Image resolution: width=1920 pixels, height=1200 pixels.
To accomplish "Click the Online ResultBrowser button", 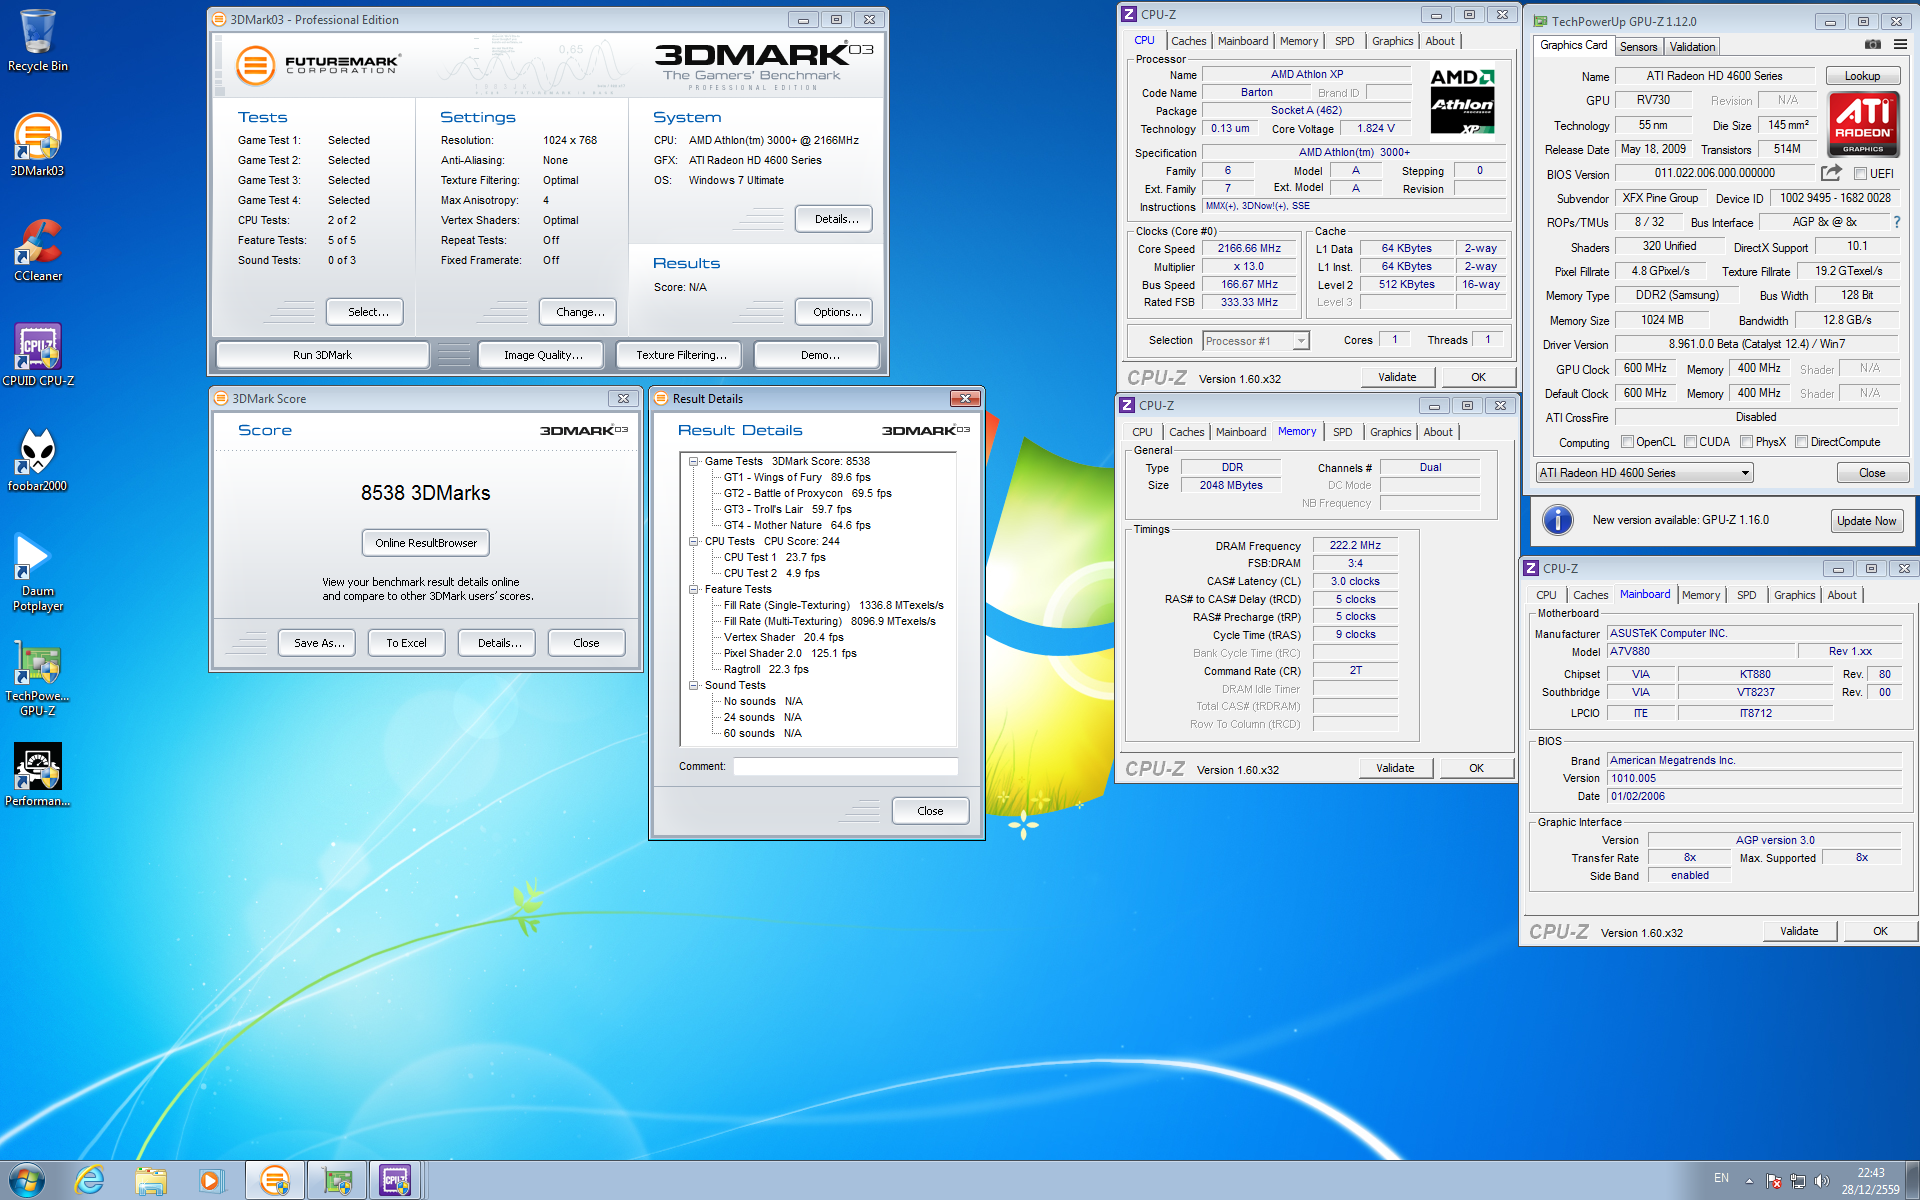I will pyautogui.click(x=426, y=543).
